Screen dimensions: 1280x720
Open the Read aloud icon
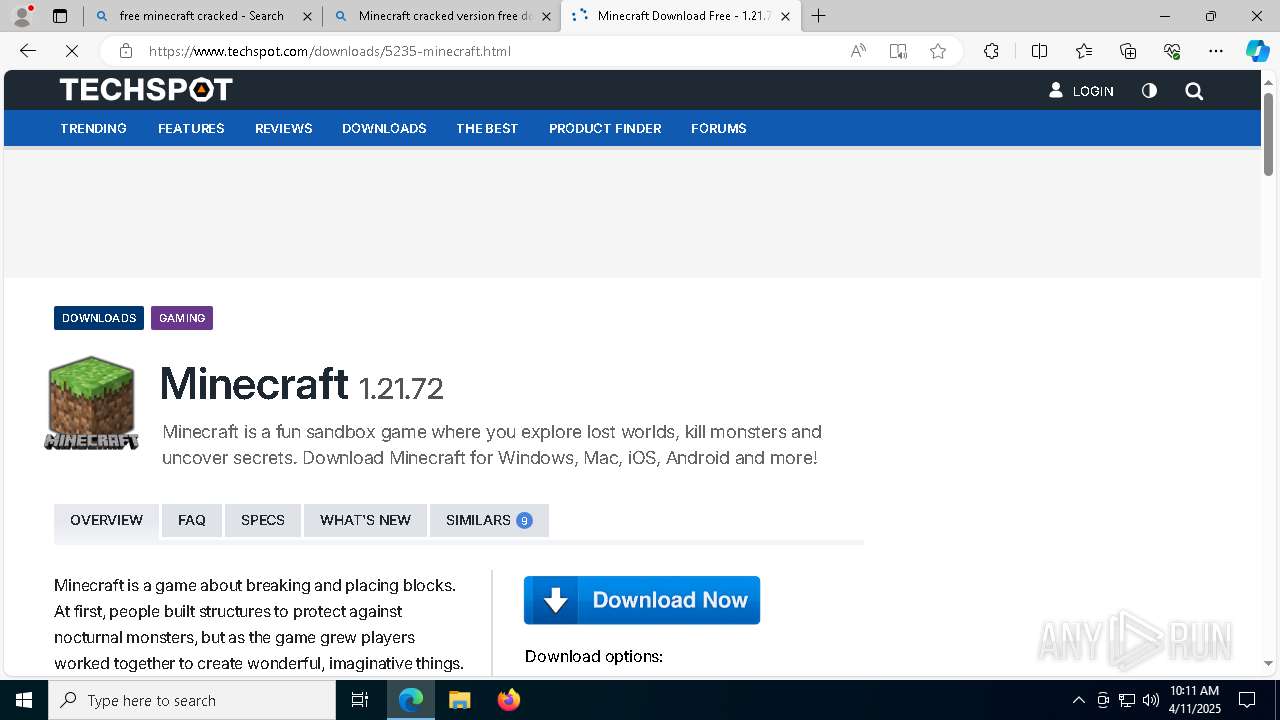858,51
